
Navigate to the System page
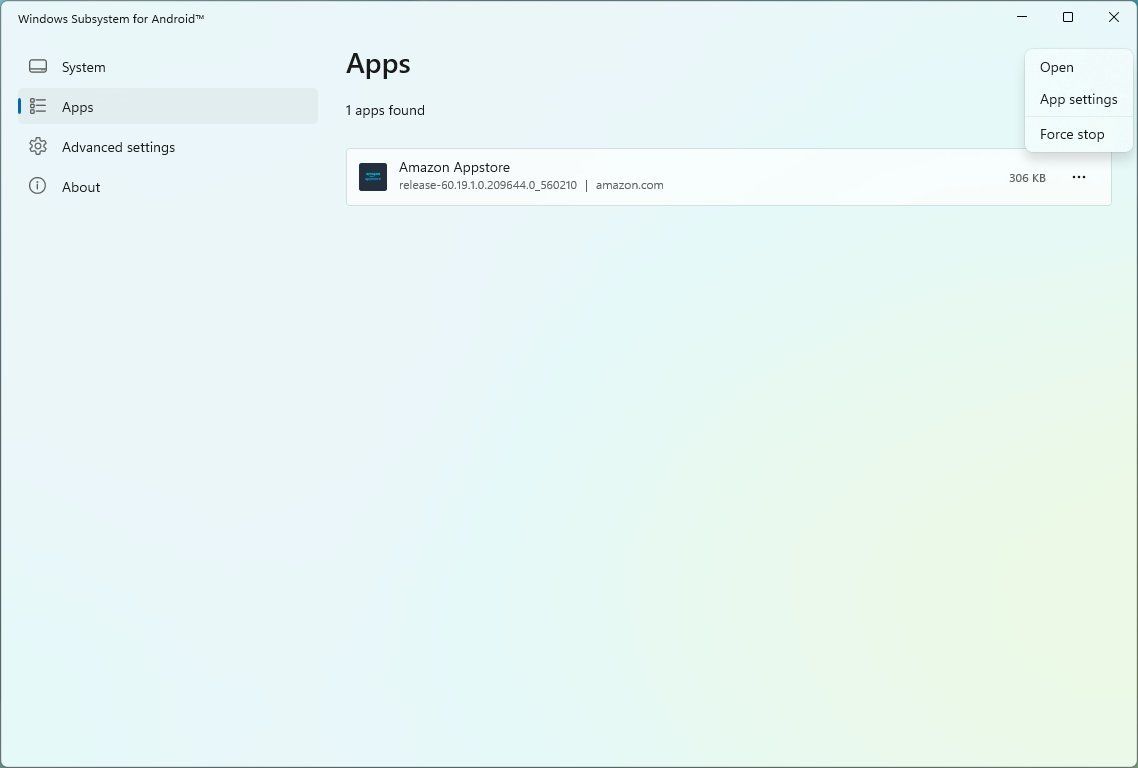pos(83,66)
